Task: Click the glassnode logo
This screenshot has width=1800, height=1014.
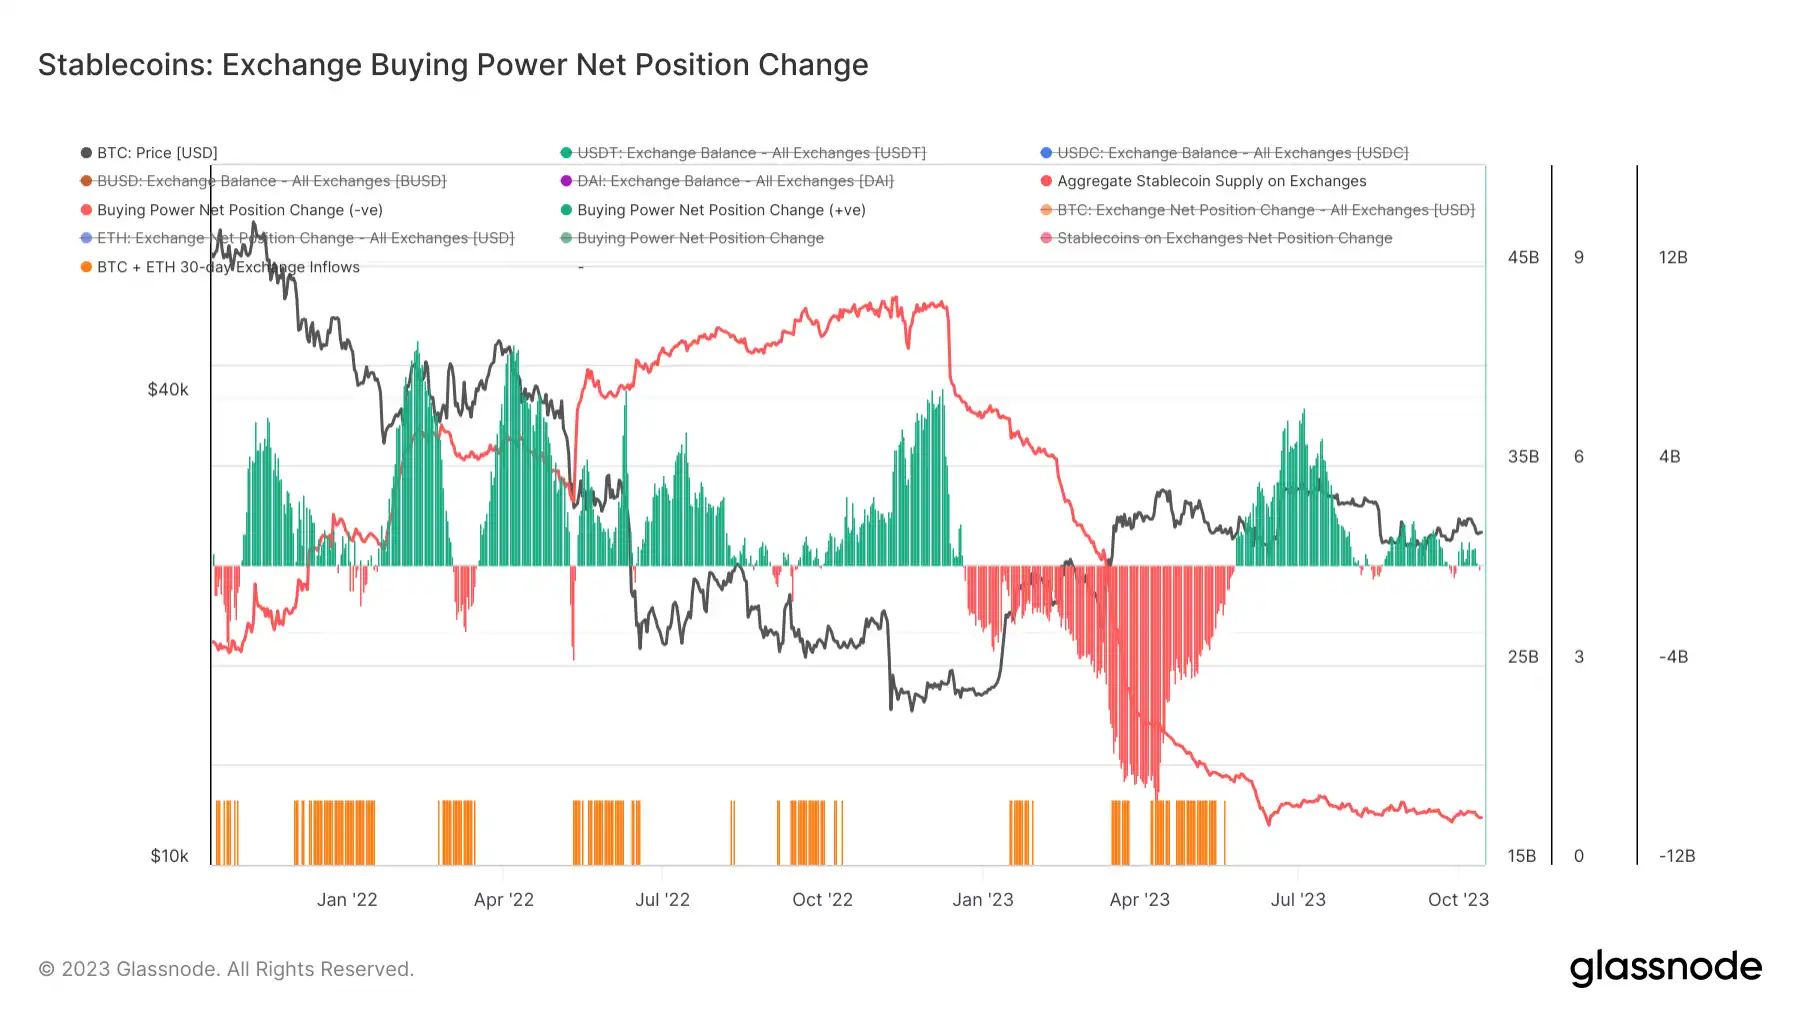Action: pos(1665,968)
